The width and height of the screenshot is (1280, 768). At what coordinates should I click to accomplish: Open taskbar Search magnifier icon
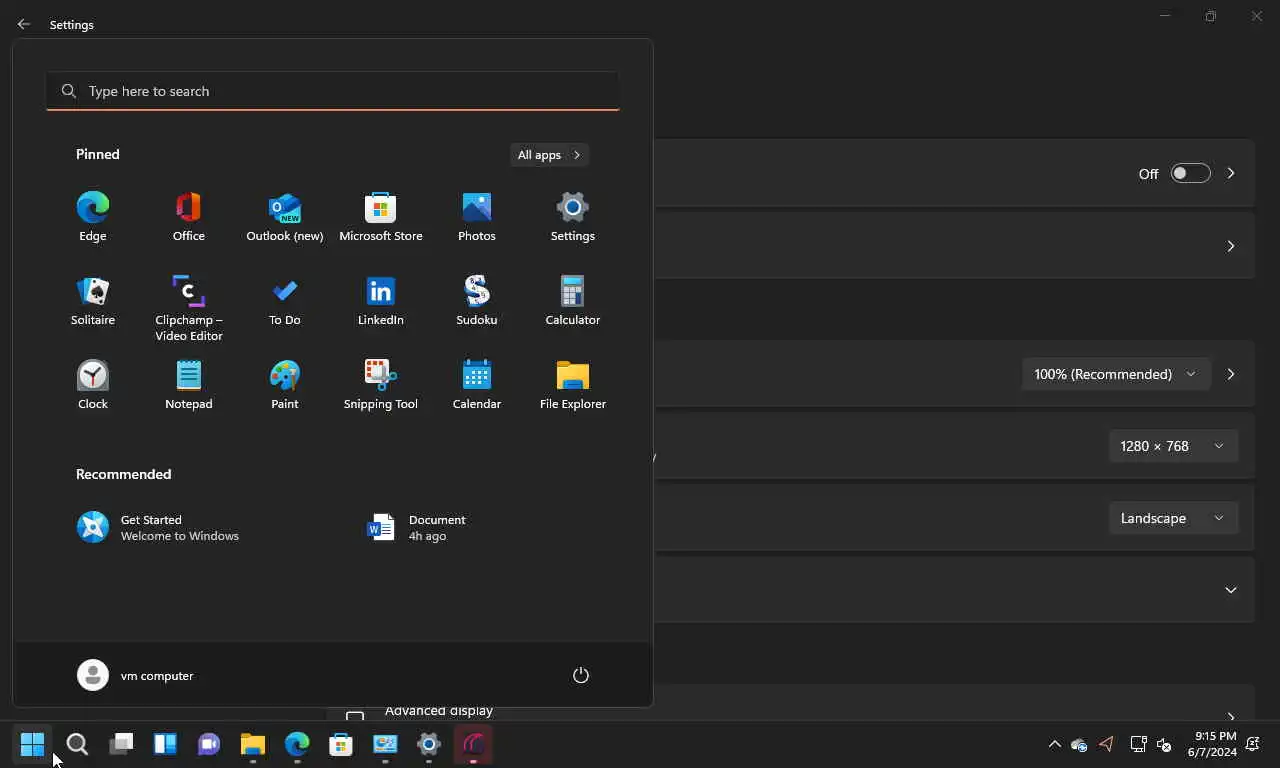click(77, 744)
